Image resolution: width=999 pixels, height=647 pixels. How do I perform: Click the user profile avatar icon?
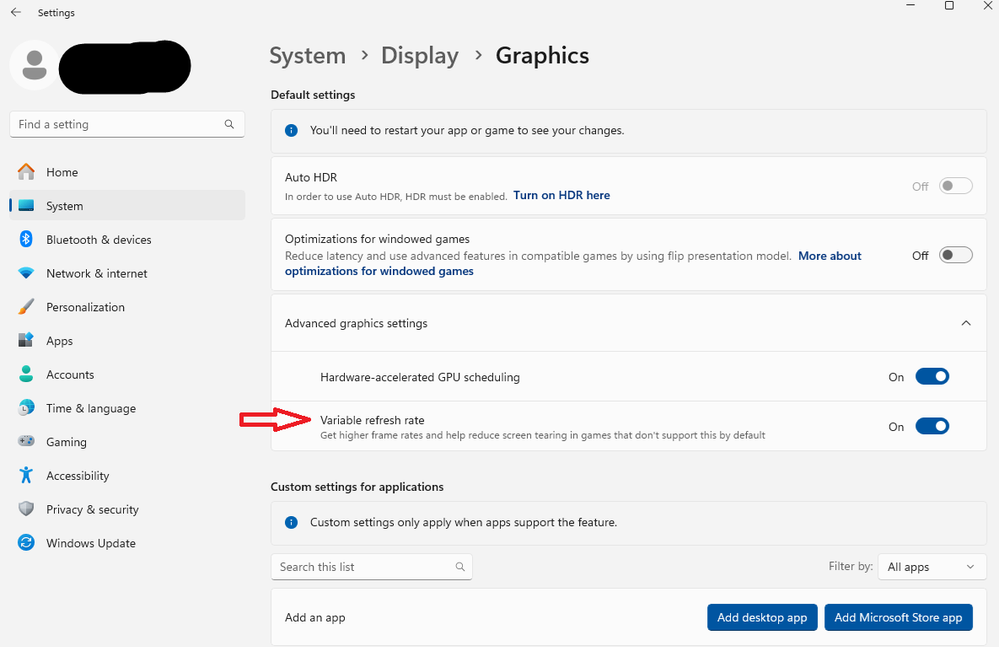coord(34,65)
